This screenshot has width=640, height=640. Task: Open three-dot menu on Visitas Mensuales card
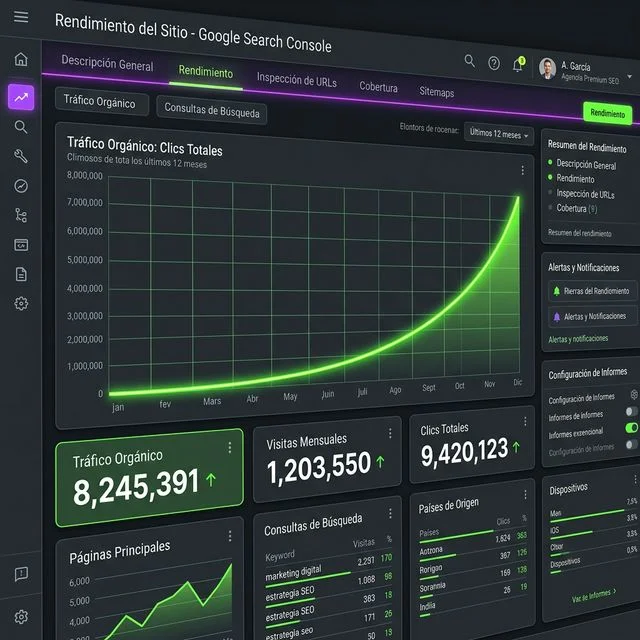[390, 433]
